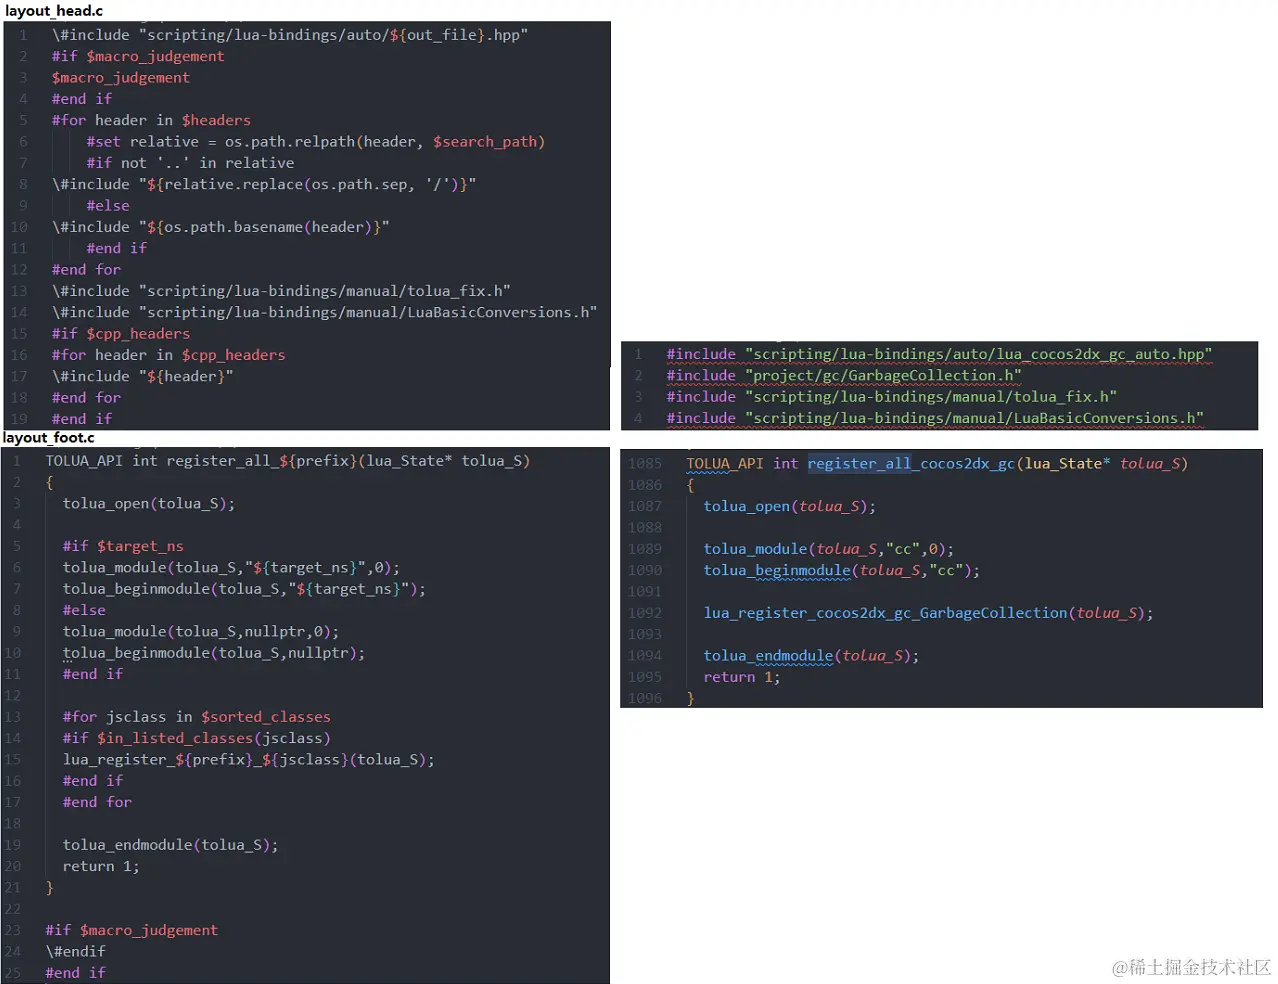Click the tolua_module(tolua_S,"cc",0); line
This screenshot has width=1278, height=984.
click(828, 549)
